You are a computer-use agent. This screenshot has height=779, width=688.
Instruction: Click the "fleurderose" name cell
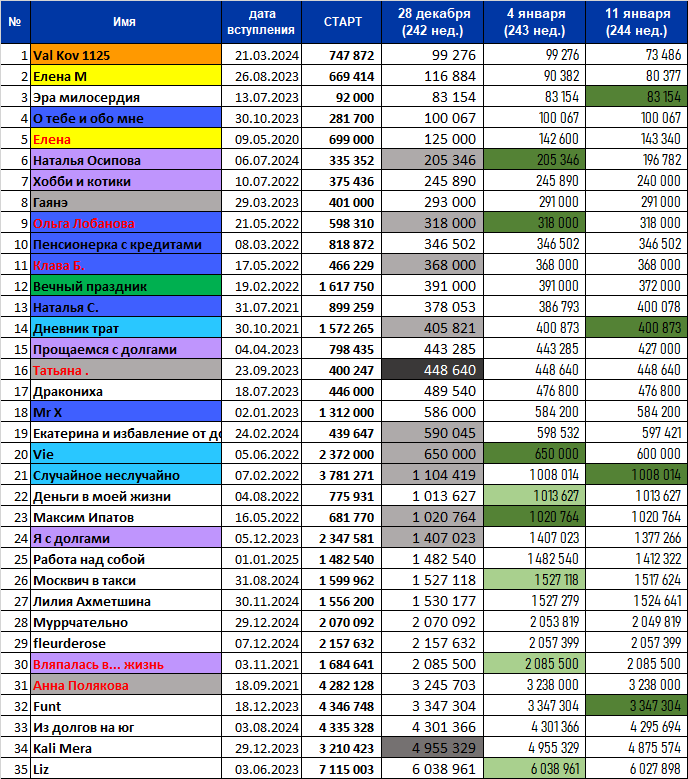[x=126, y=643]
